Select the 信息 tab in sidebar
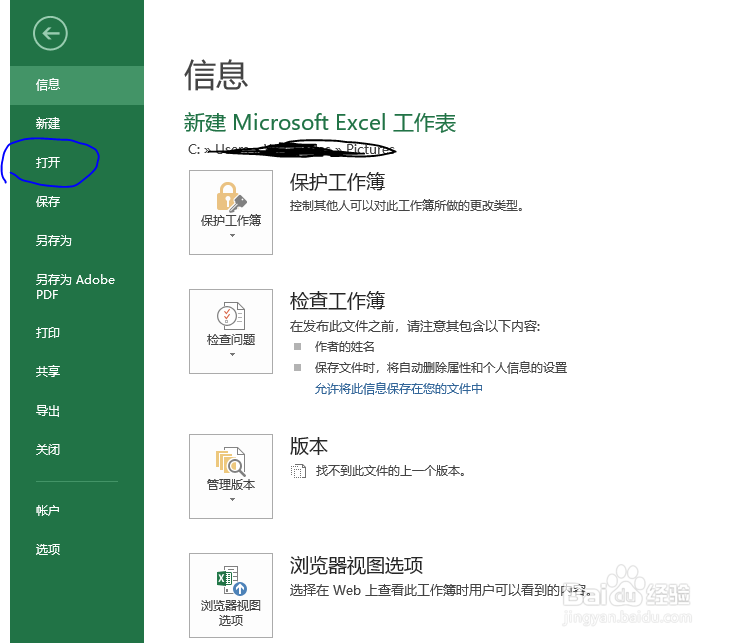The width and height of the screenshot is (734, 643). pos(77,85)
